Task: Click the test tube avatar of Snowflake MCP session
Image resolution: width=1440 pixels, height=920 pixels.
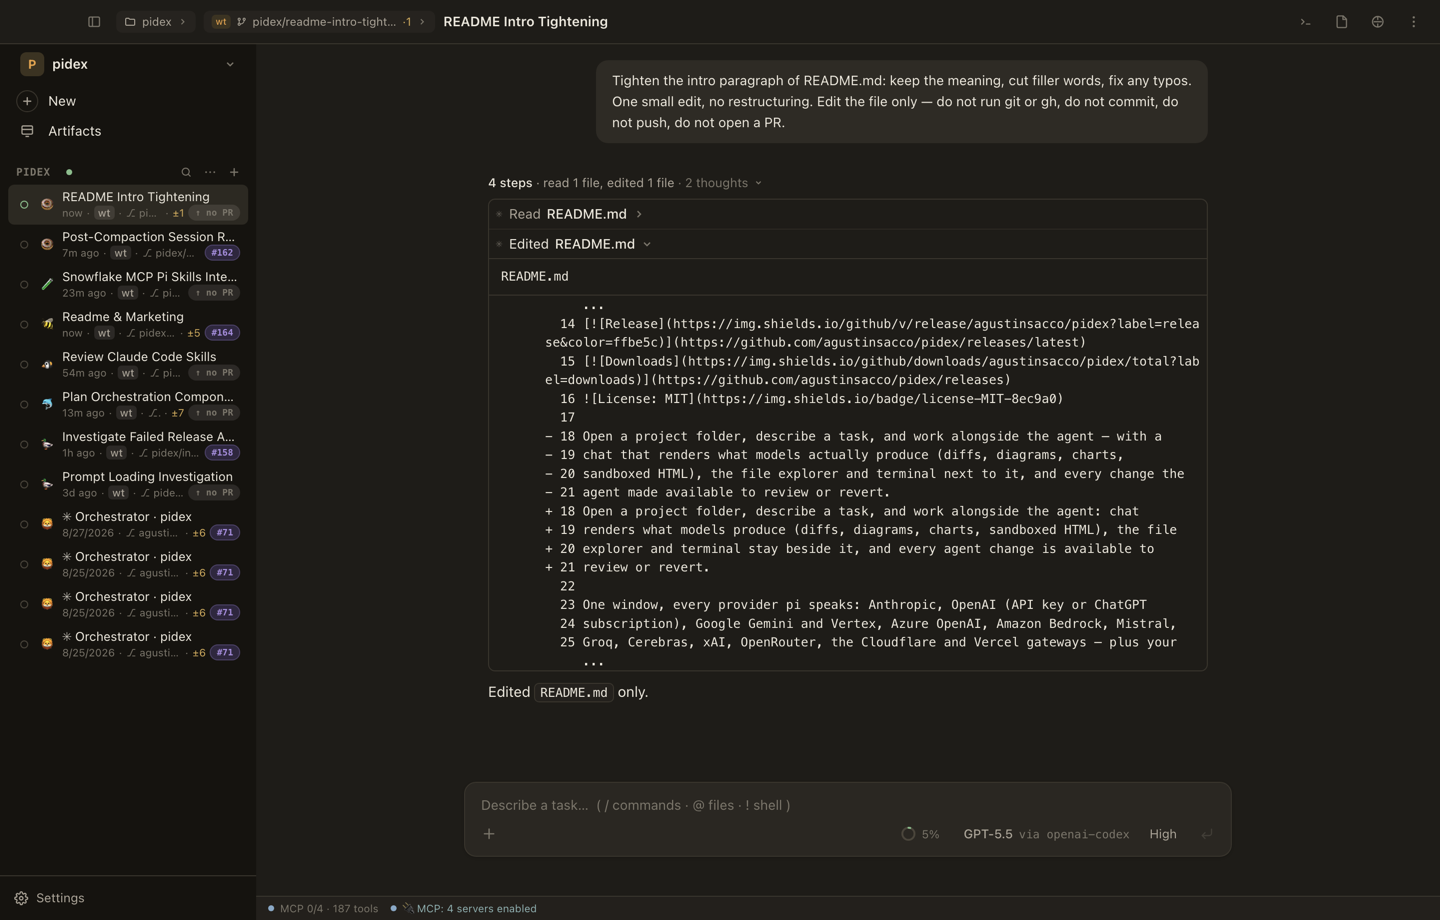Action: (47, 284)
